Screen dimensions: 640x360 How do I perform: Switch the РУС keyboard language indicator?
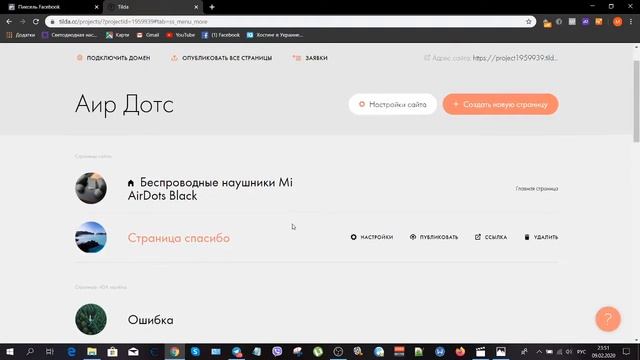pyautogui.click(x=582, y=351)
